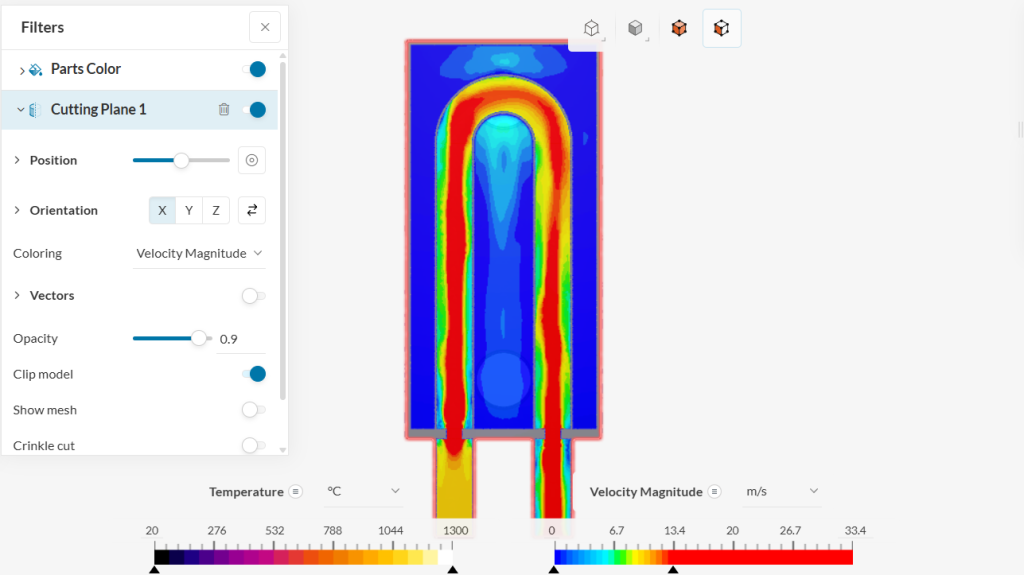
Task: Open the Temperature legend options menu icon
Action: pos(296,492)
